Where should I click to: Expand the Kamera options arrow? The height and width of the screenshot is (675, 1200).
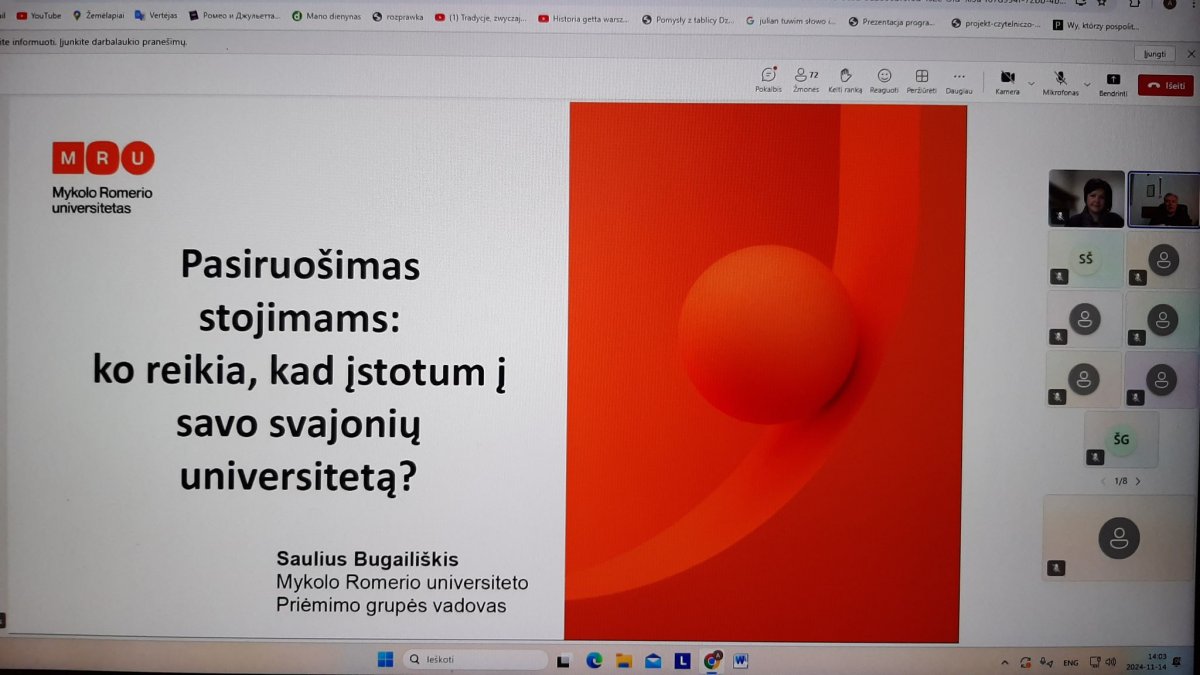tap(1032, 84)
